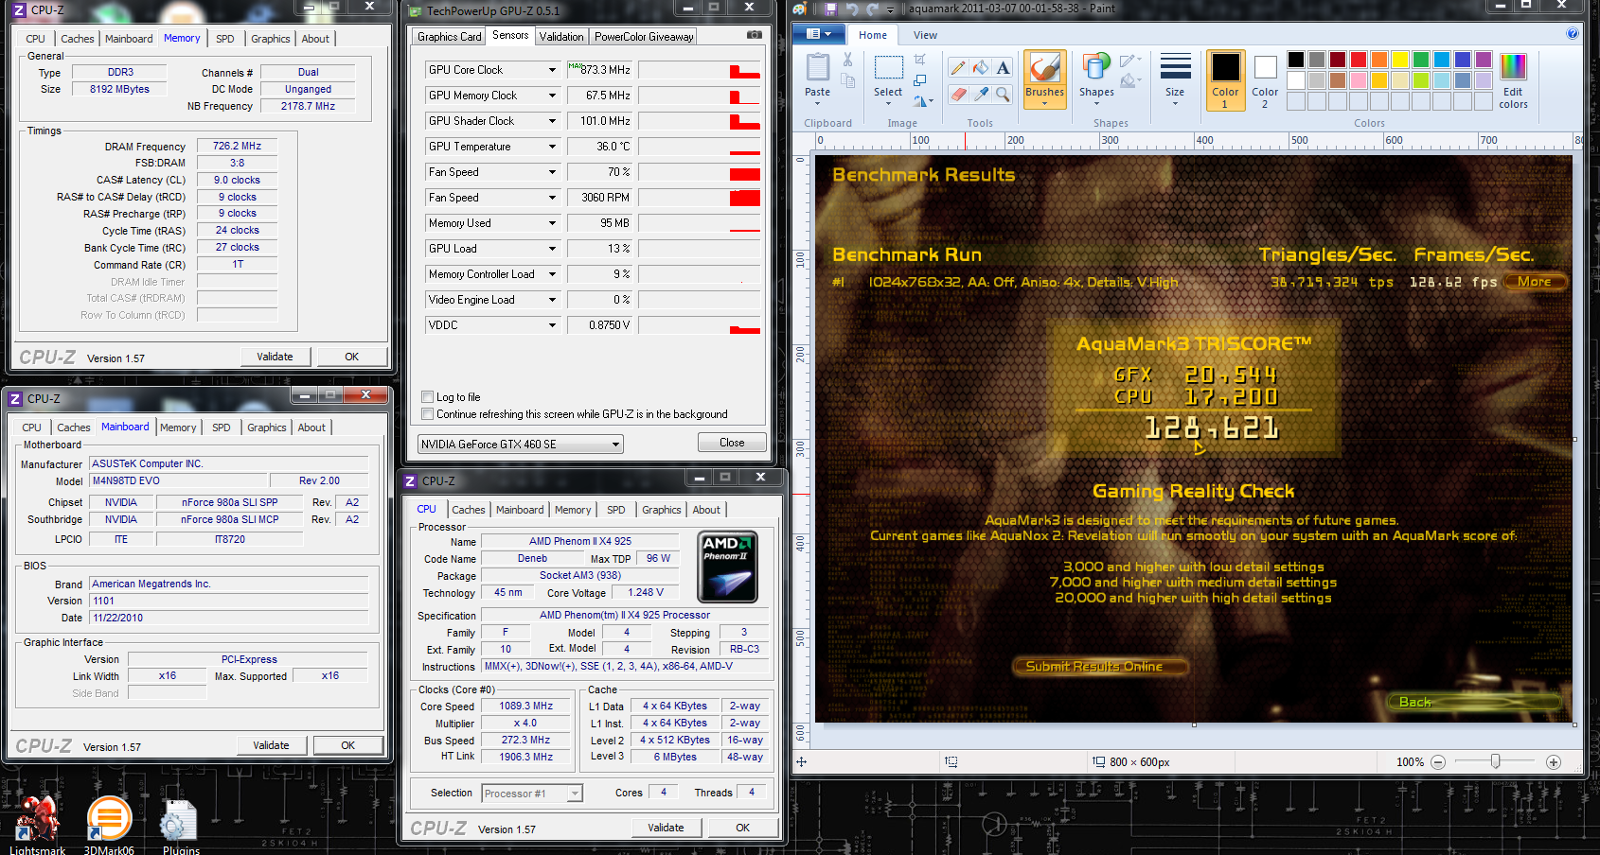Click OK in CPU-Z Memory window

[x=352, y=356]
